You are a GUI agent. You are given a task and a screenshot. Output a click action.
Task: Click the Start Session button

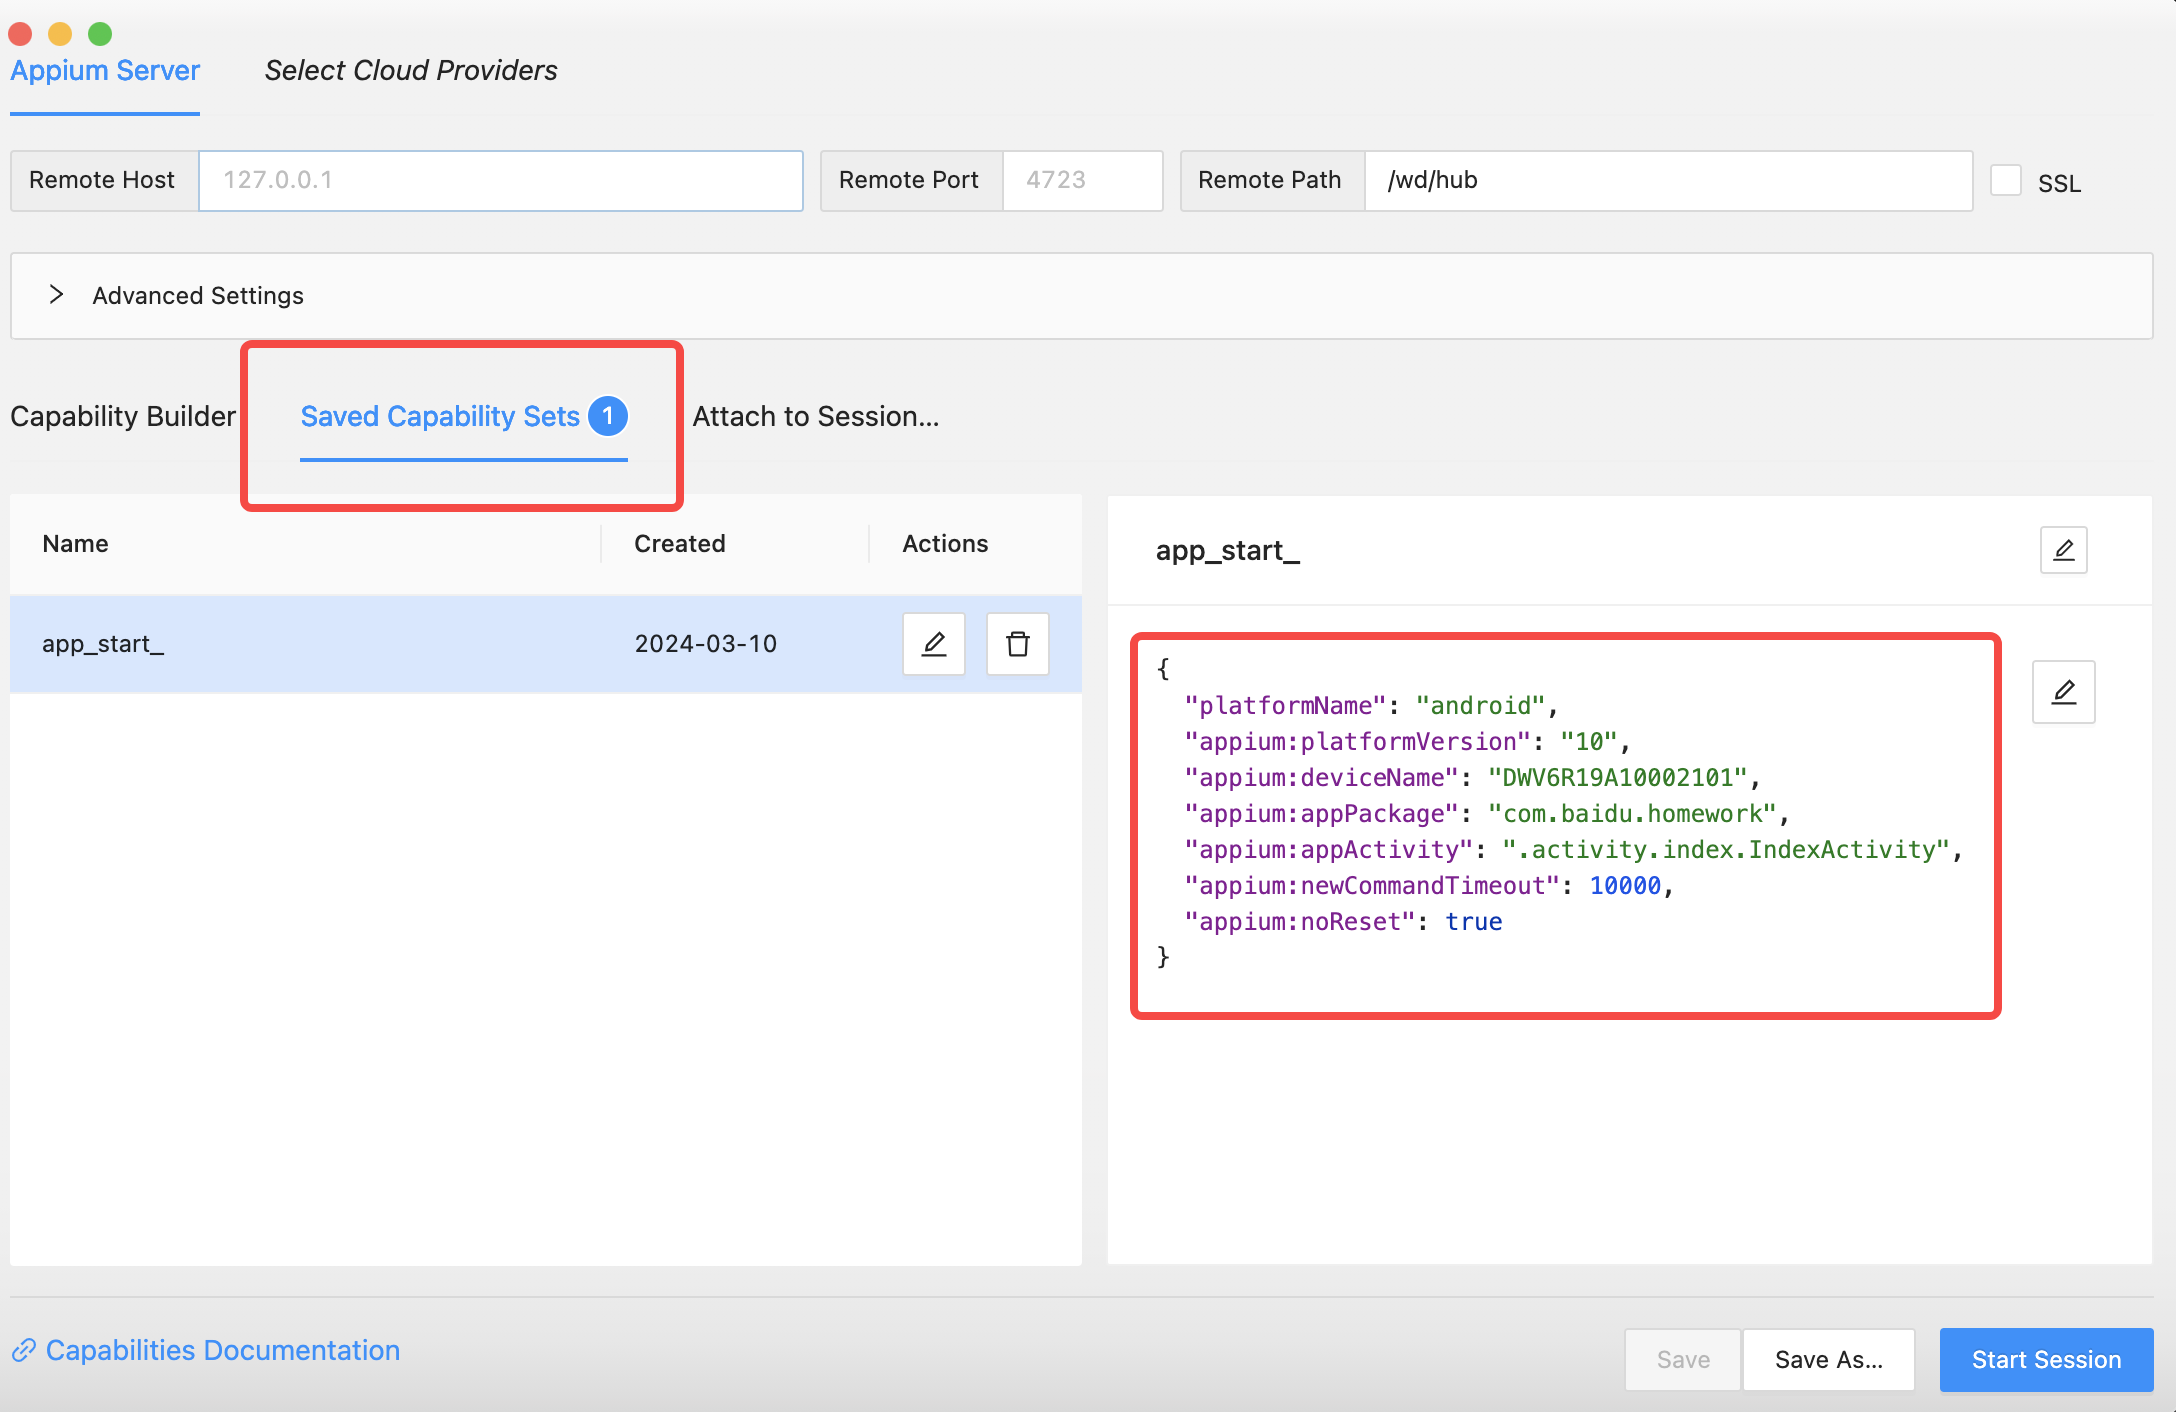coord(2046,1360)
